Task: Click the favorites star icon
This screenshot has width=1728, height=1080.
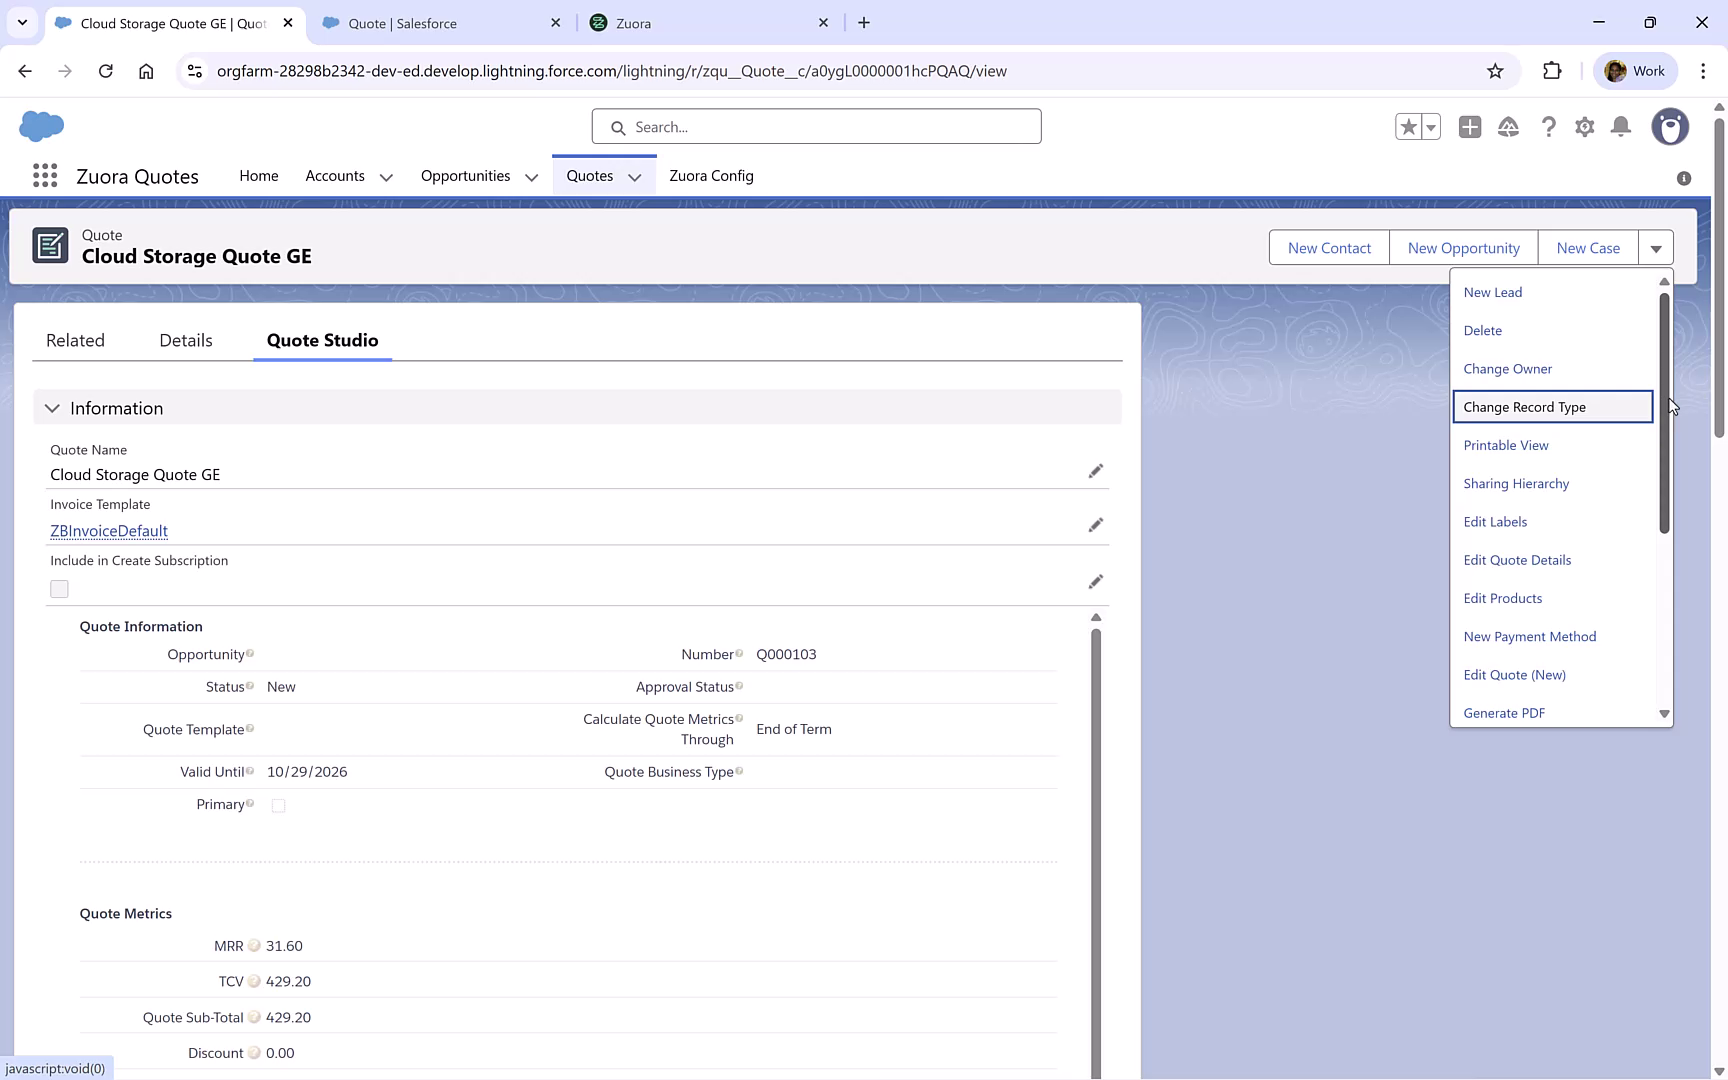Action: [x=1408, y=127]
